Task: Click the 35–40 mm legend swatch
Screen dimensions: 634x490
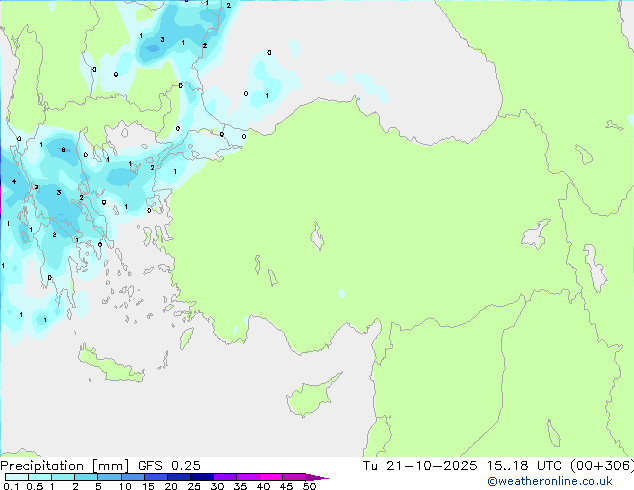Action: click(247, 477)
